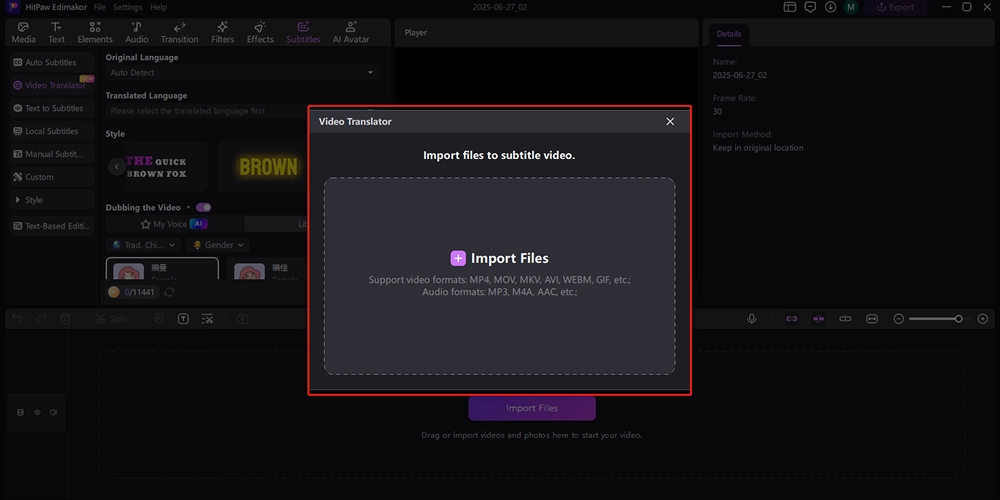Expand the Dubbing the Video arrow

[188, 208]
